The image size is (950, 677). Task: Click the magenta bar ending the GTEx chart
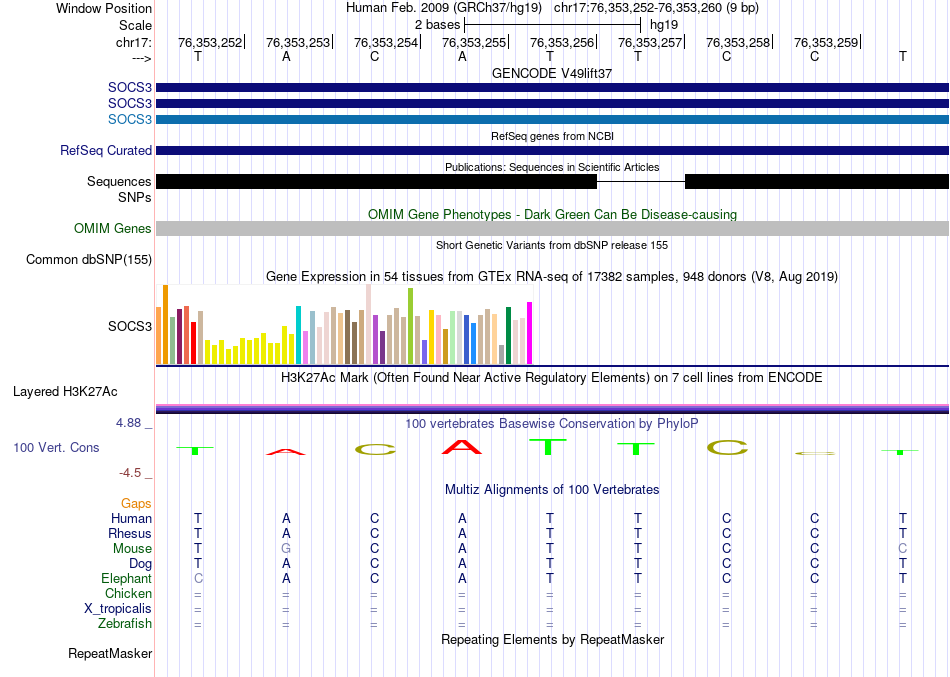click(x=530, y=333)
